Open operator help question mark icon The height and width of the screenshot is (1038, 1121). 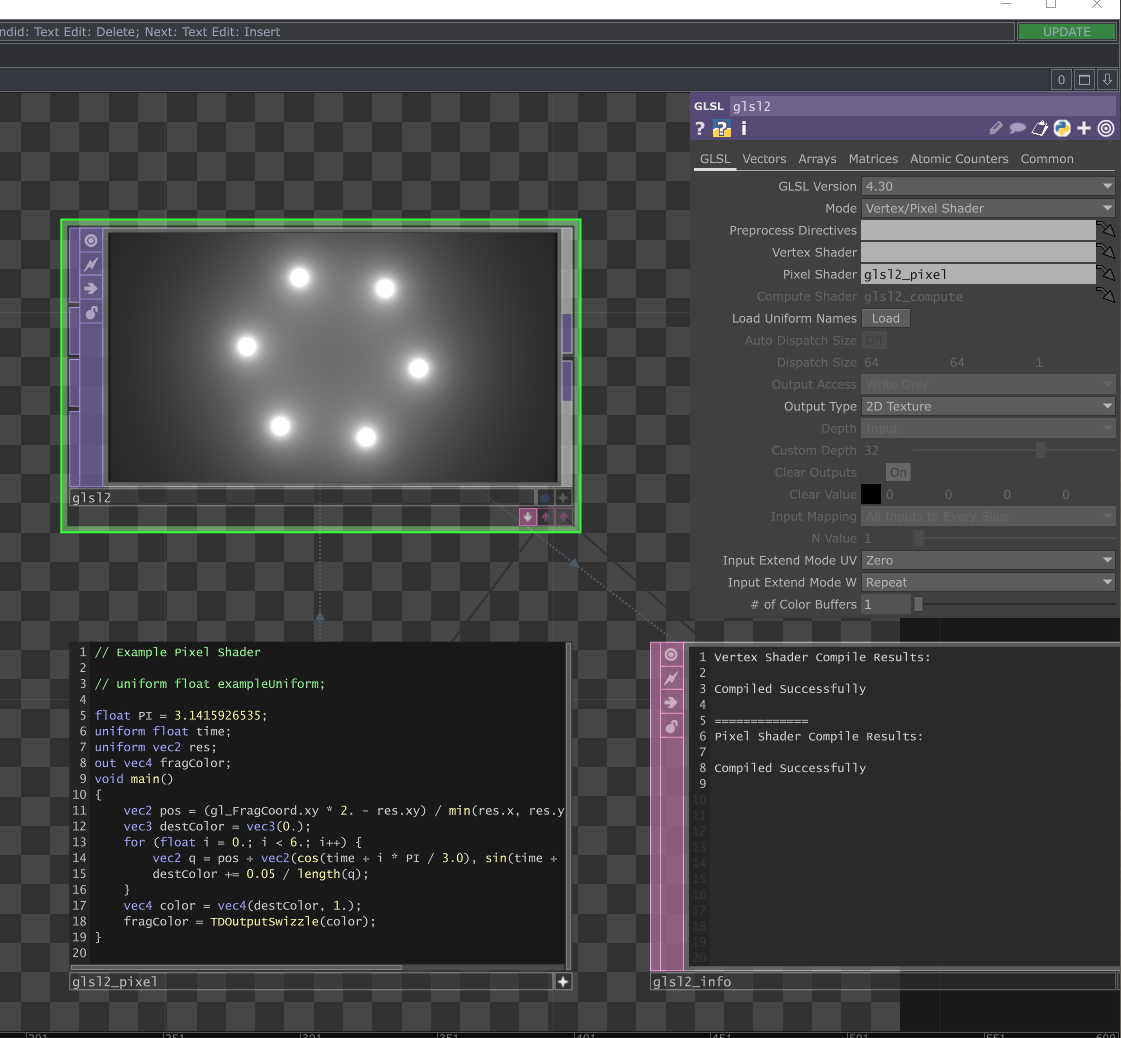point(700,128)
